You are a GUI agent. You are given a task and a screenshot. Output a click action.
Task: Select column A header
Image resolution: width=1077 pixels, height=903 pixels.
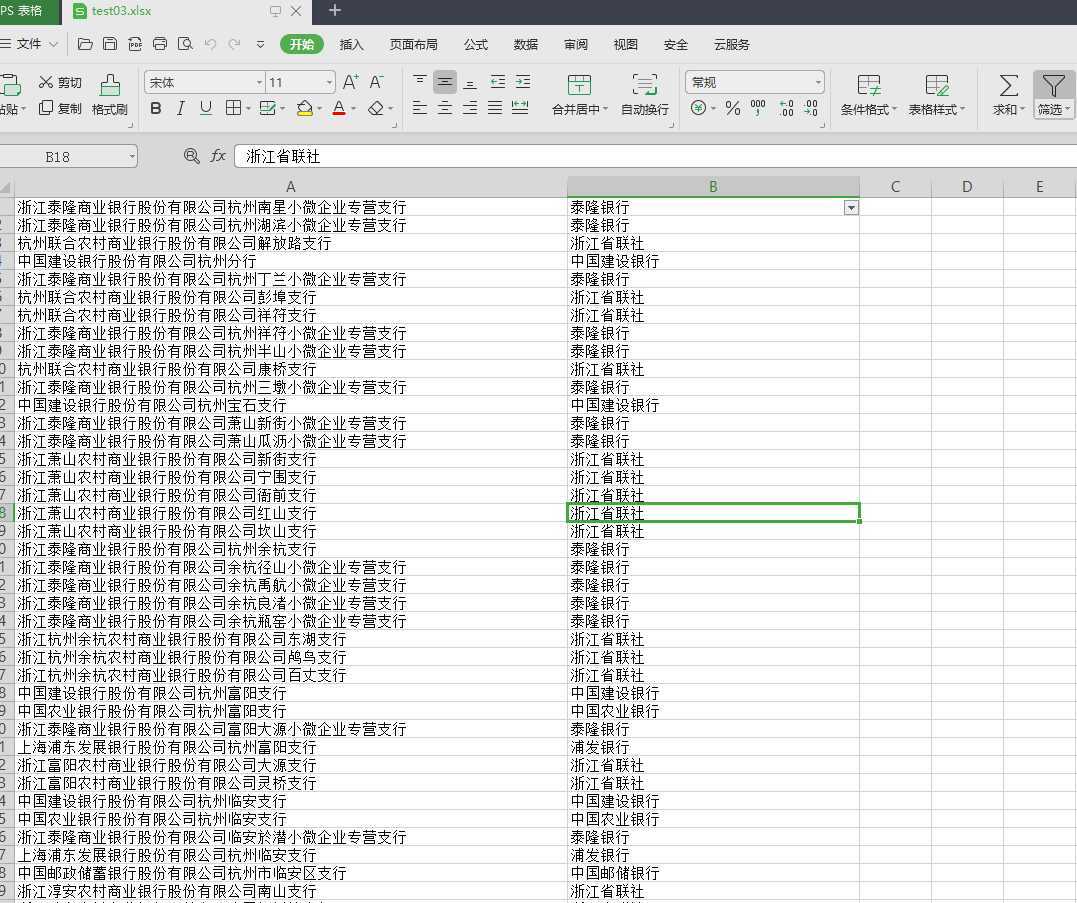291,187
